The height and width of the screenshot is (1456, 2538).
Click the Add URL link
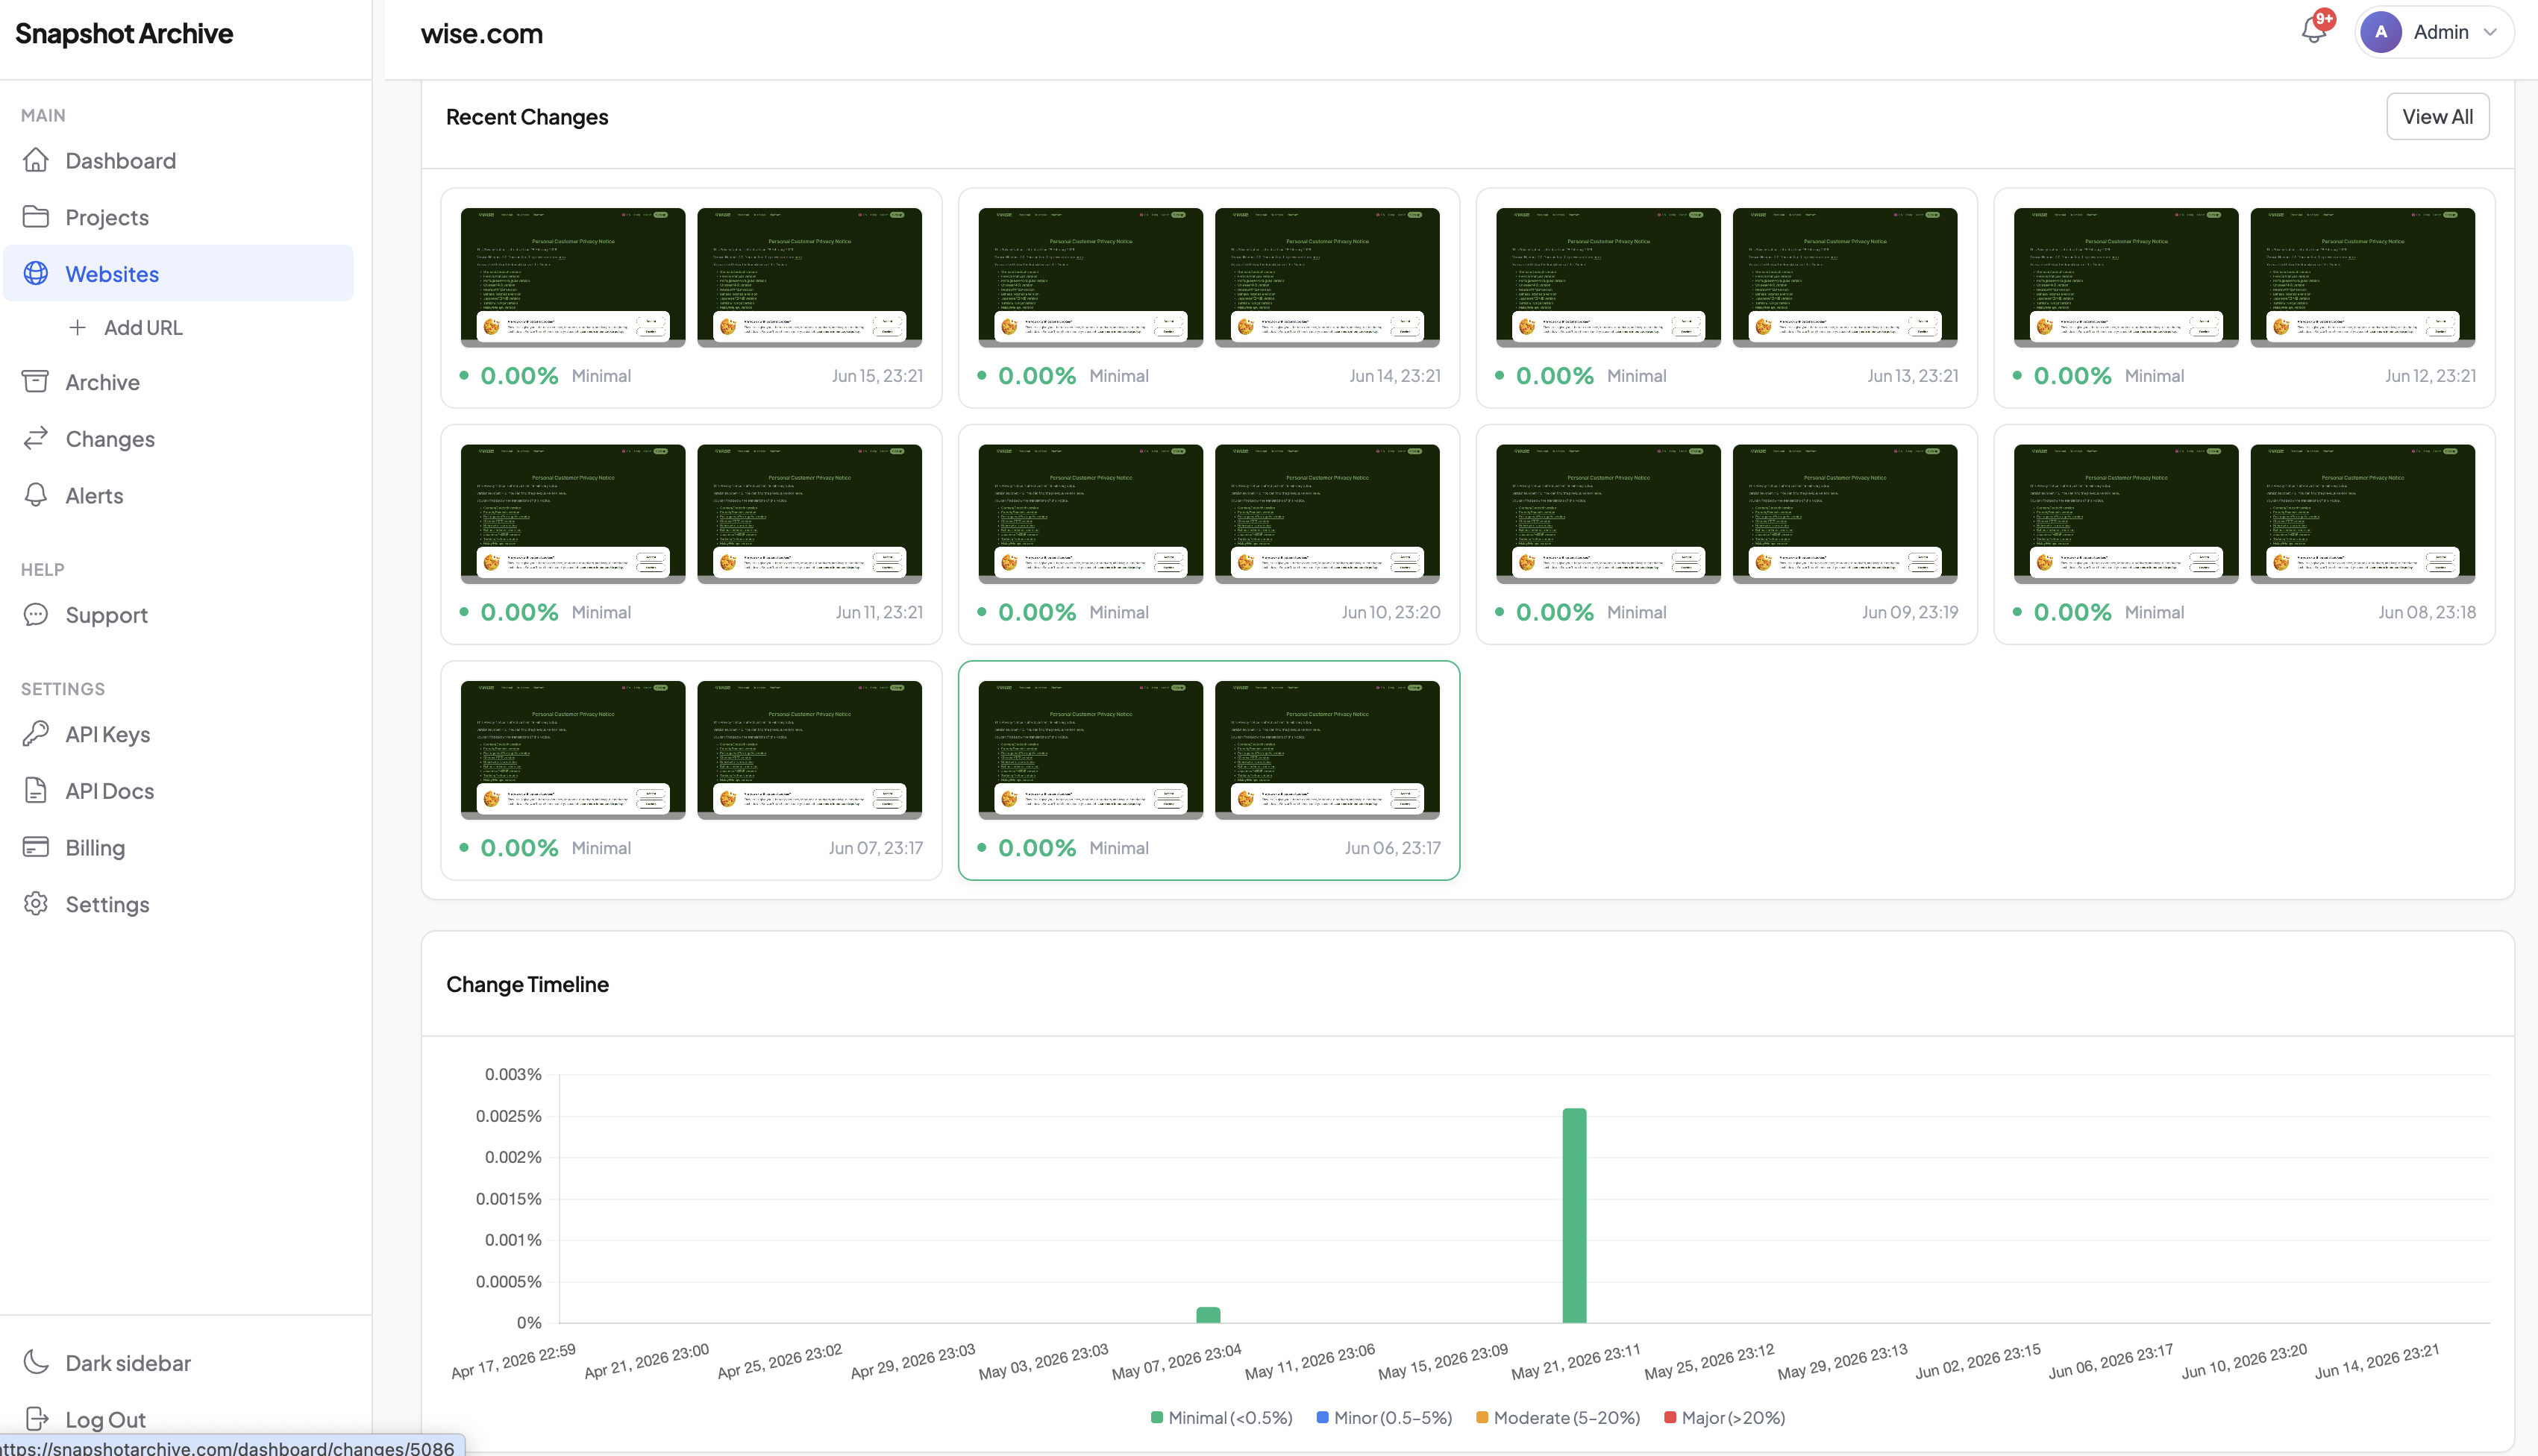point(143,327)
